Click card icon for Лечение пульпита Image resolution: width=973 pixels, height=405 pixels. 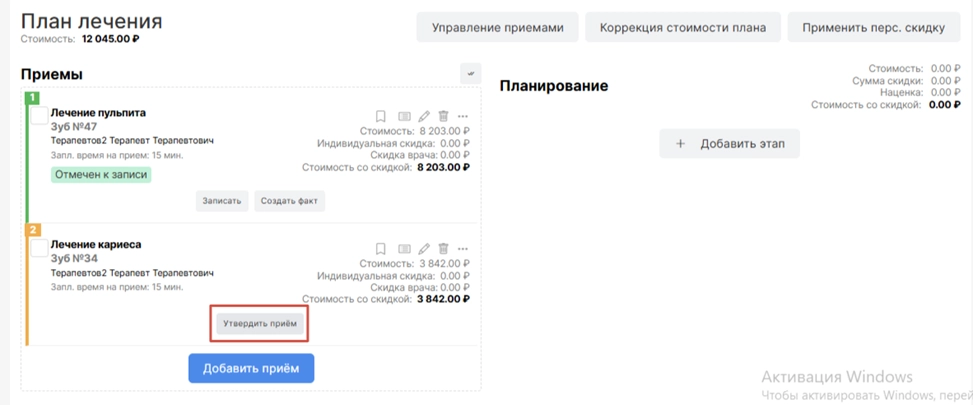click(403, 116)
